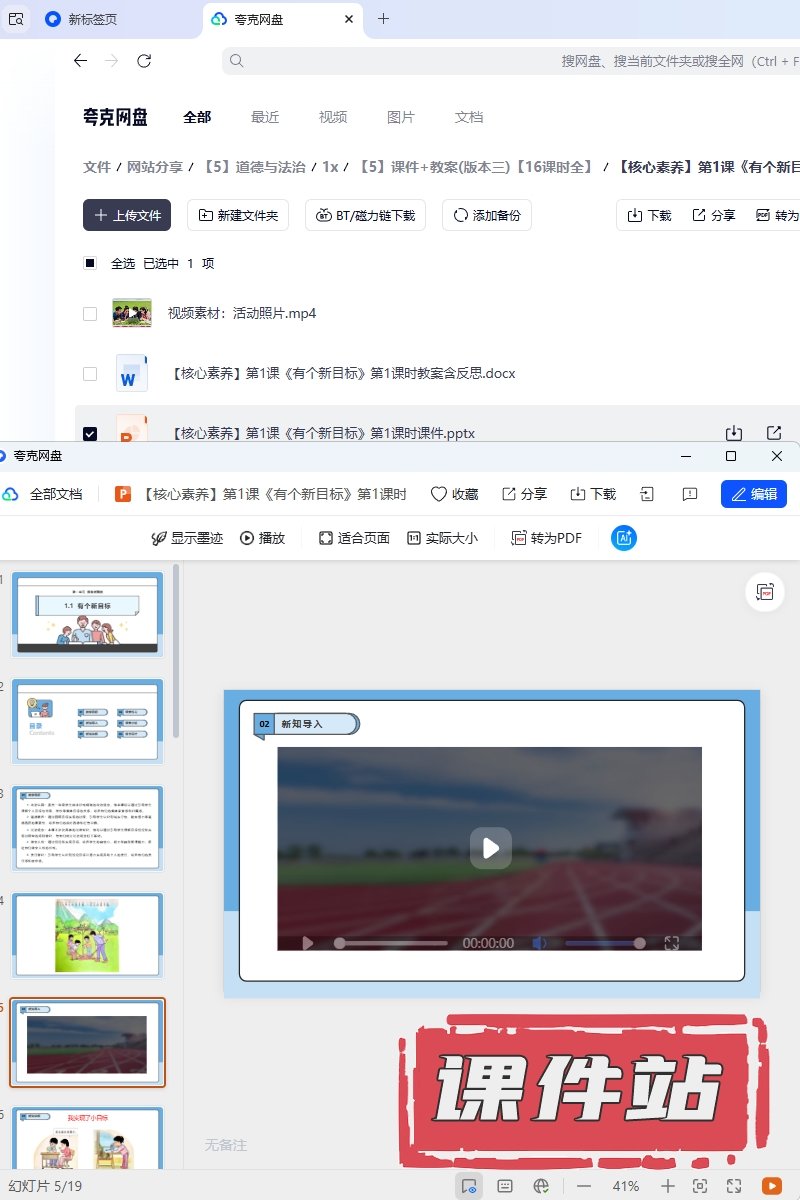Click the video volume slider
This screenshot has height=1200, width=800.
pos(602,943)
